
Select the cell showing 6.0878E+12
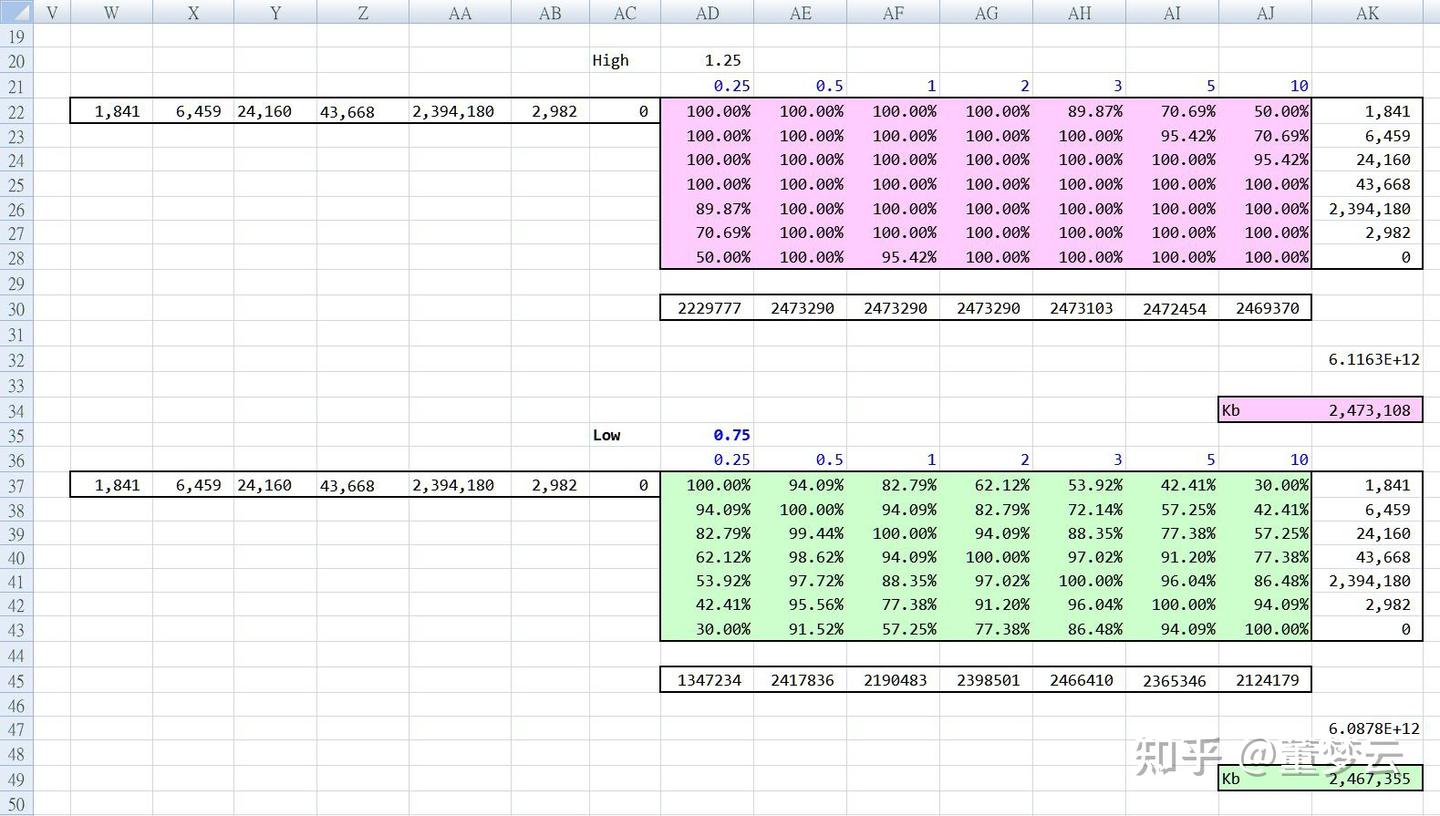click(x=1367, y=729)
